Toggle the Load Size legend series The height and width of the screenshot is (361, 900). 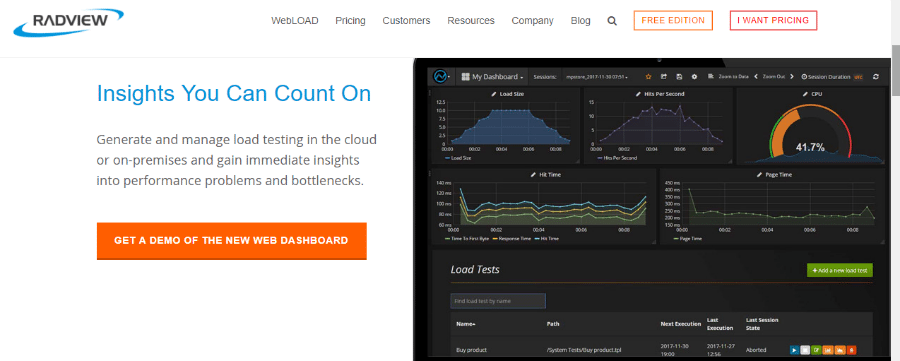click(457, 158)
